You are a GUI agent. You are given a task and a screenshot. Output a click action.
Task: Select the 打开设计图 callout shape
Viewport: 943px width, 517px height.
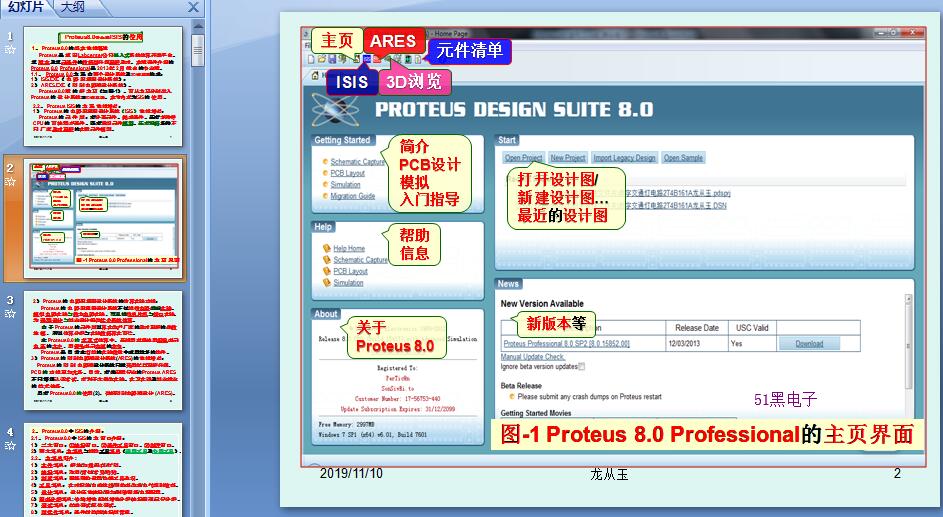click(x=566, y=198)
